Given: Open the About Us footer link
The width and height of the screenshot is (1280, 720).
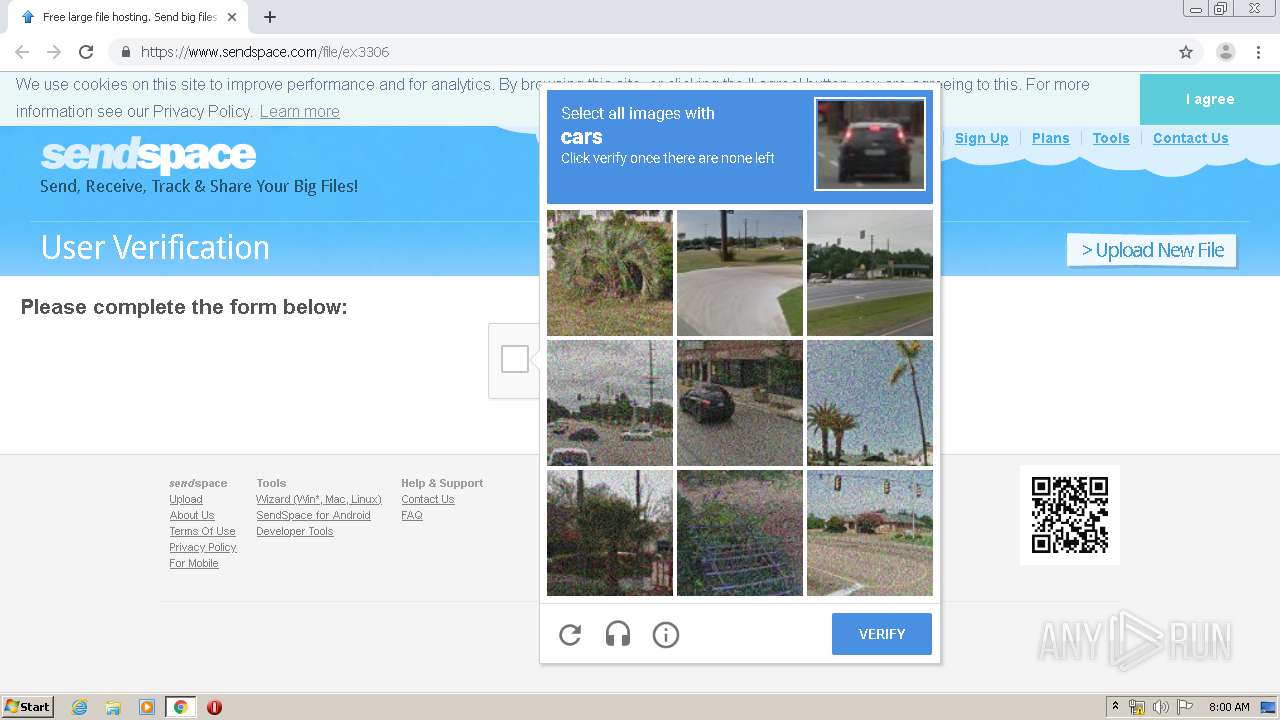Looking at the screenshot, I should [192, 515].
